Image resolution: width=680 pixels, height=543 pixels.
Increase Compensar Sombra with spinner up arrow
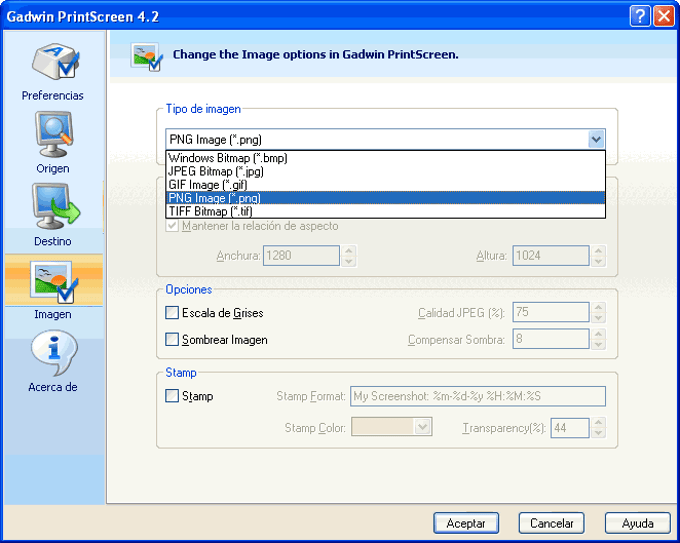click(598, 334)
